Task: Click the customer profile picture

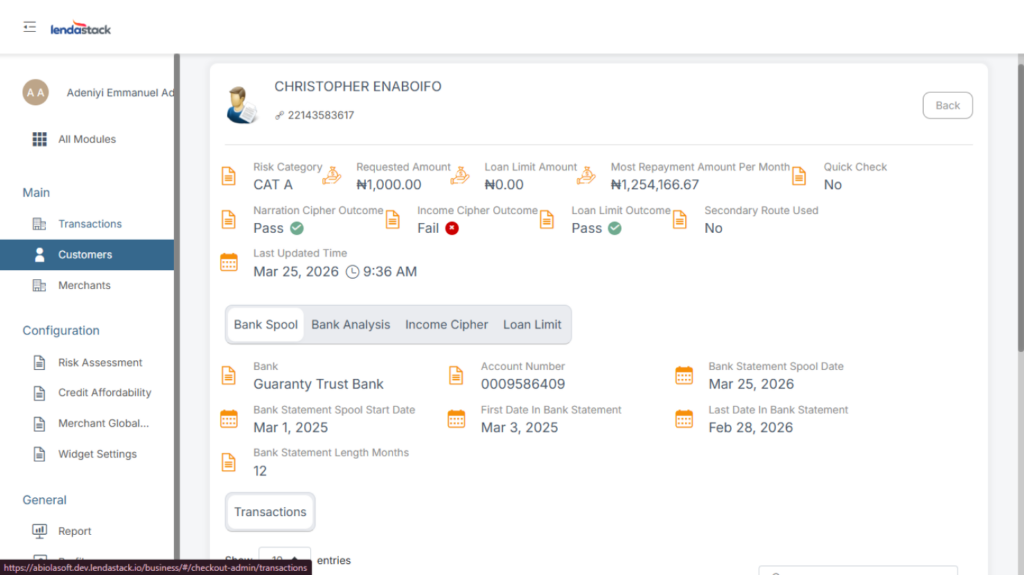Action: tap(241, 104)
